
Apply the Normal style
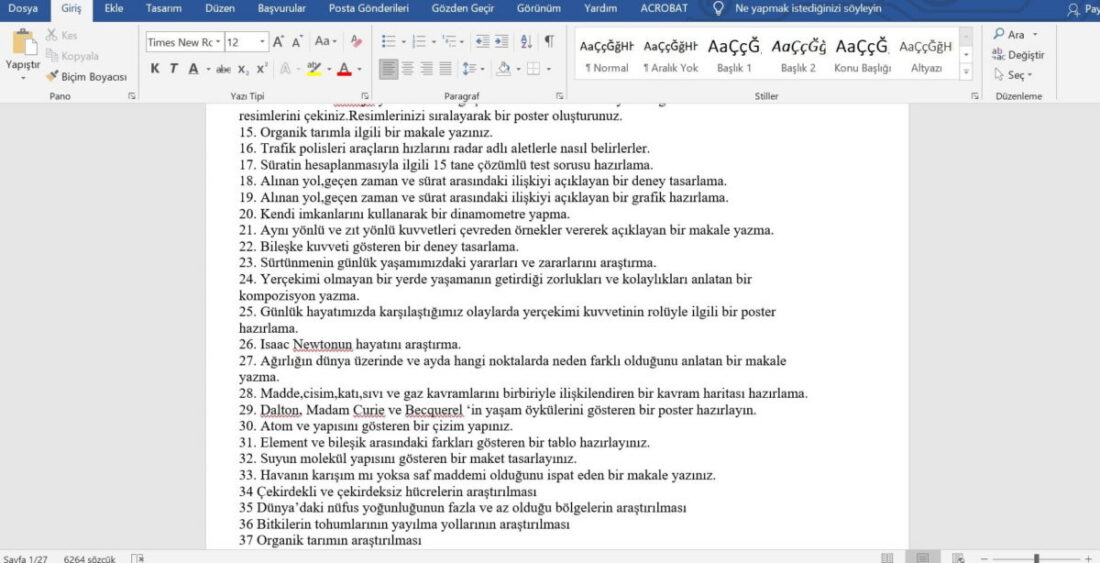[606, 55]
